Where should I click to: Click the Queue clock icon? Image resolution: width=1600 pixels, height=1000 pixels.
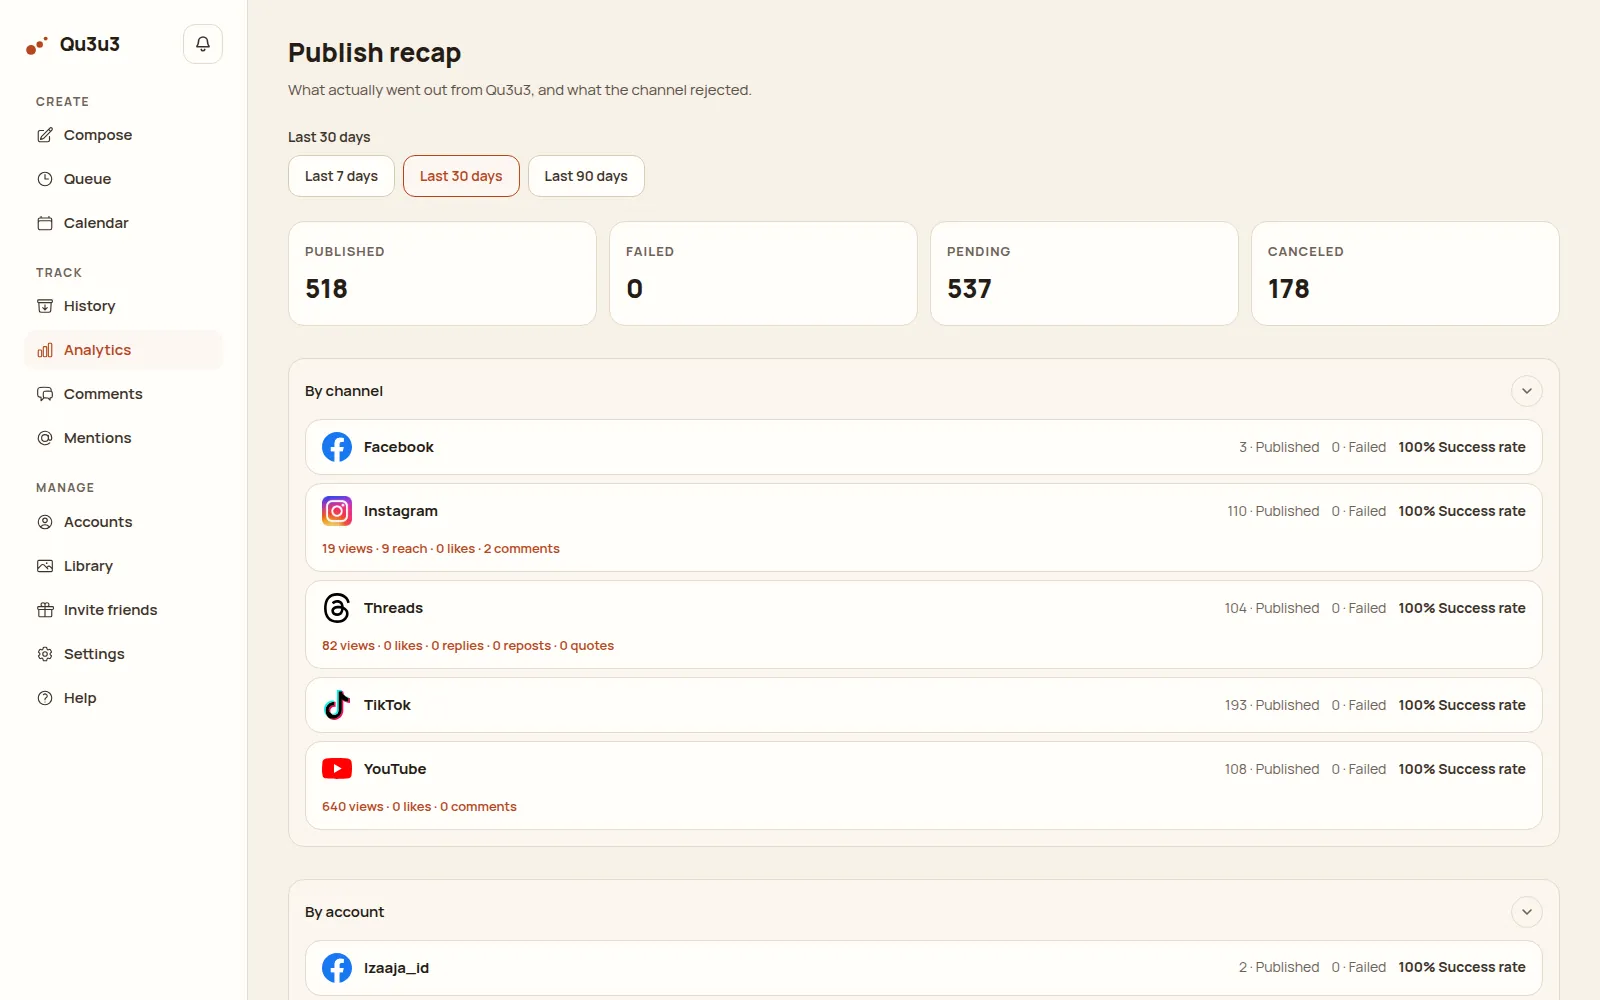coord(45,179)
